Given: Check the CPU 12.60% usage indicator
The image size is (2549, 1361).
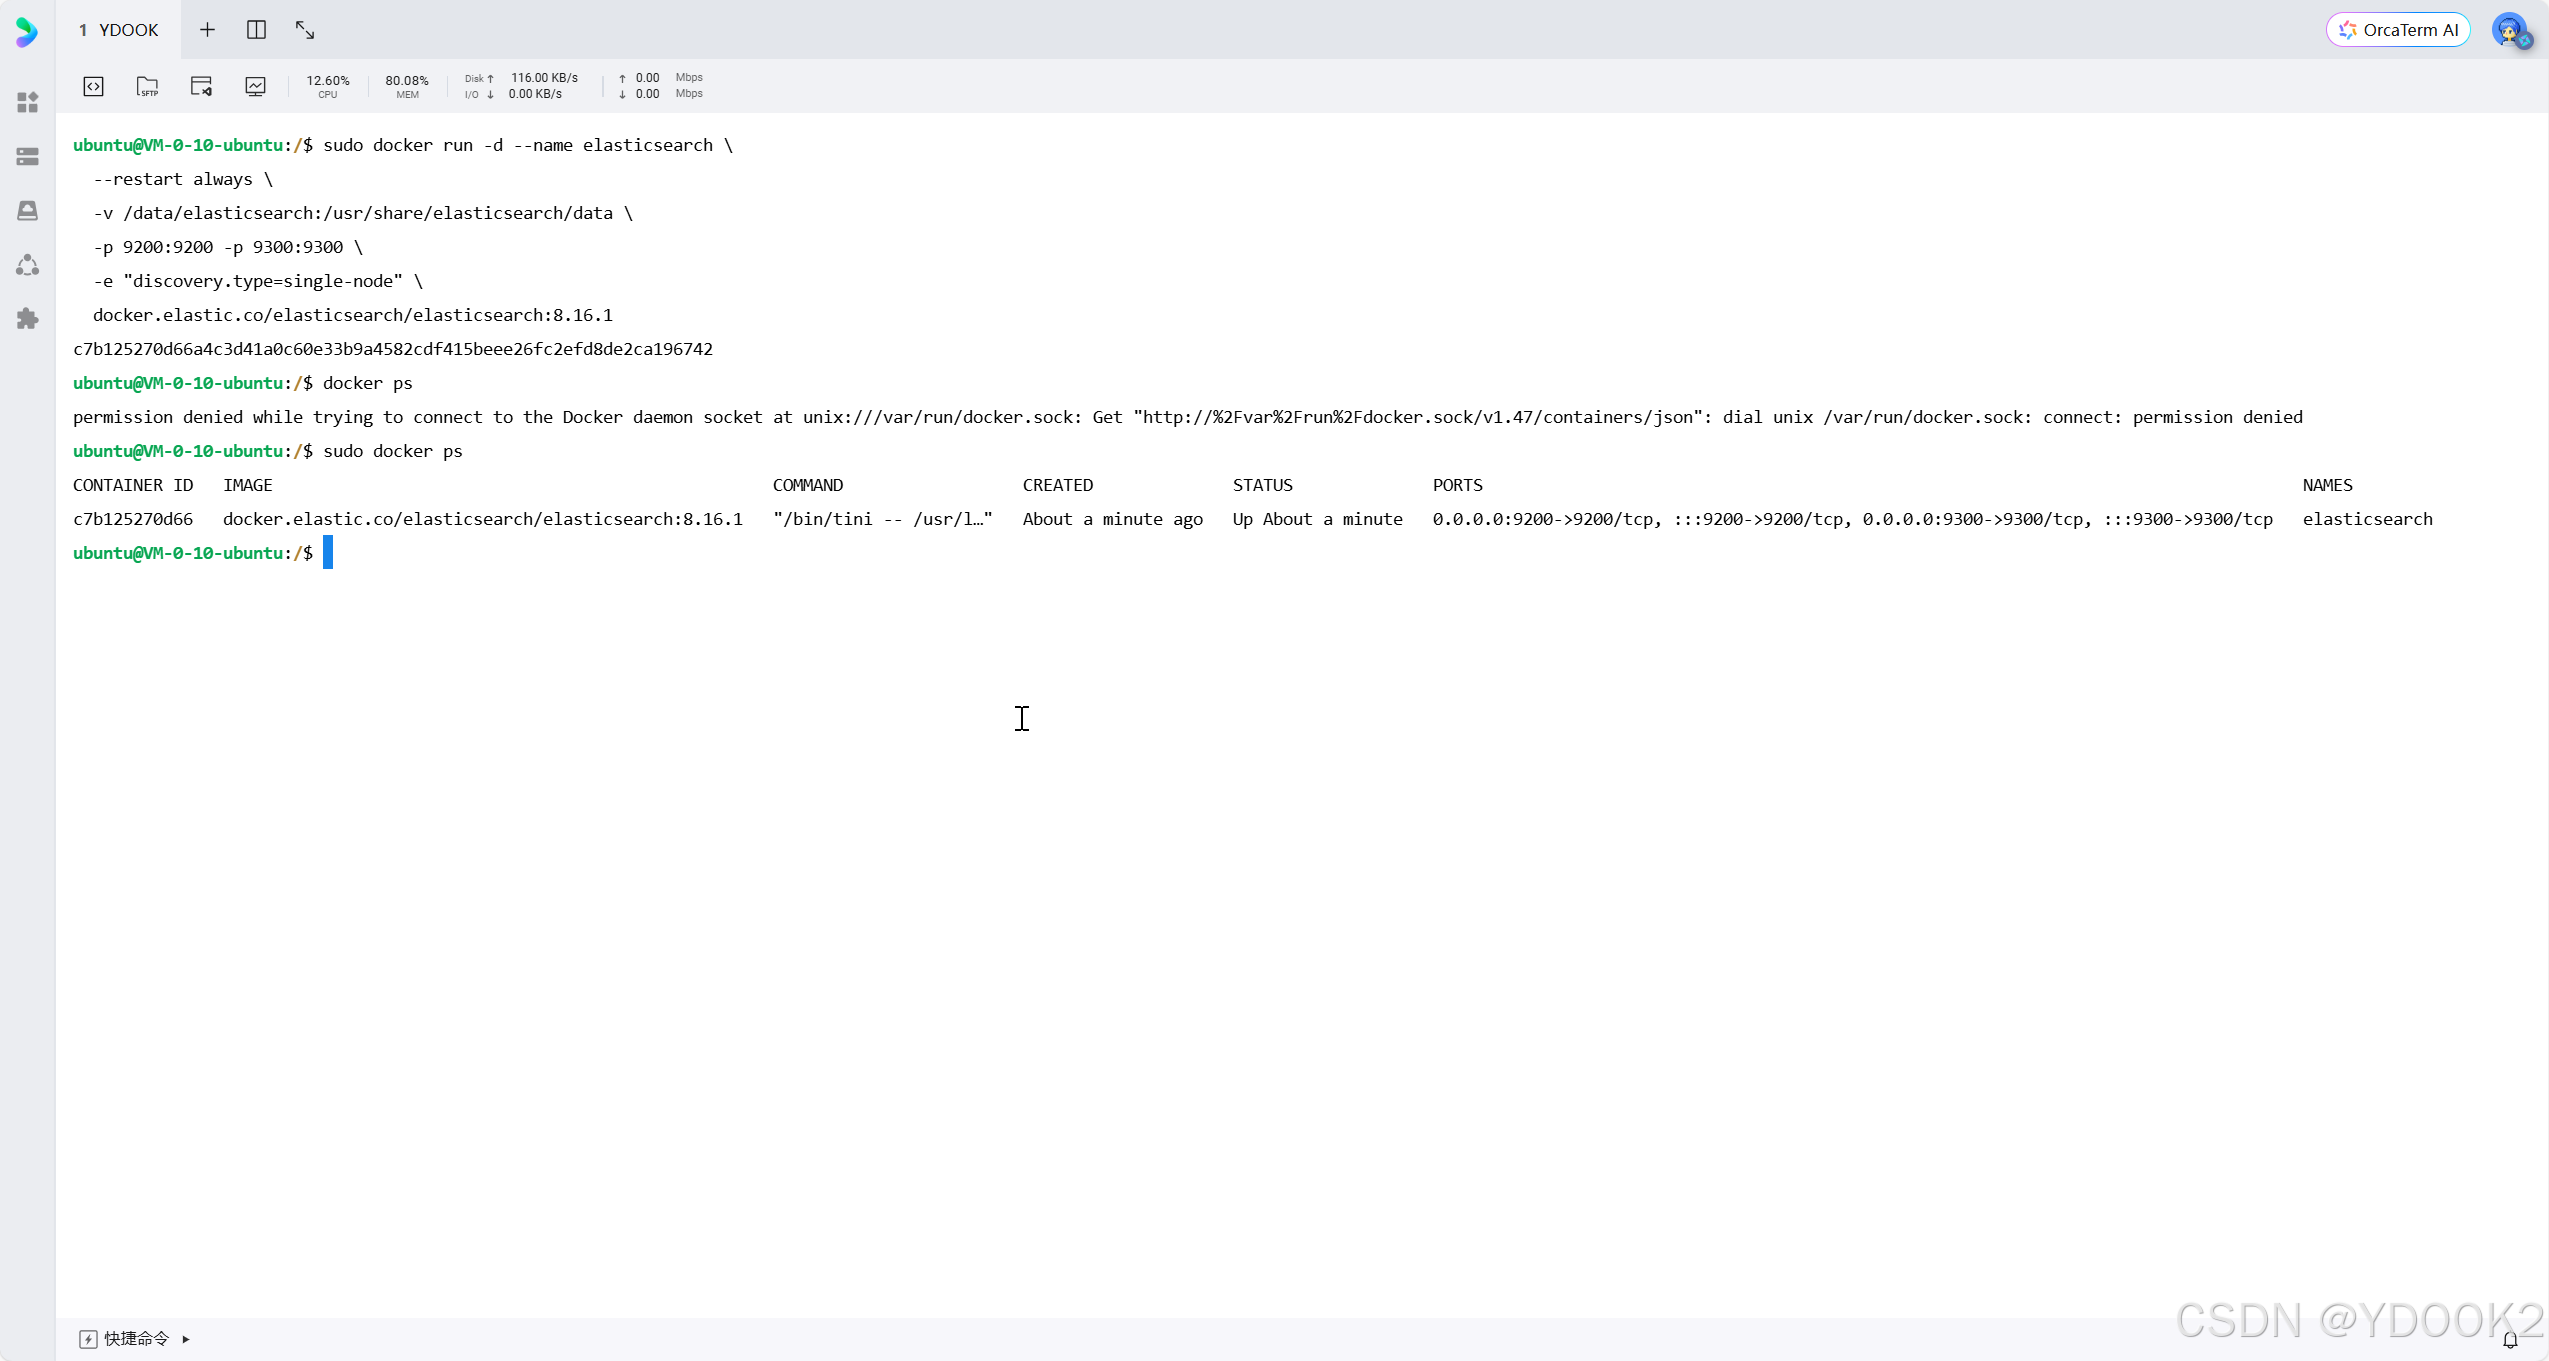Looking at the screenshot, I should pyautogui.click(x=327, y=87).
